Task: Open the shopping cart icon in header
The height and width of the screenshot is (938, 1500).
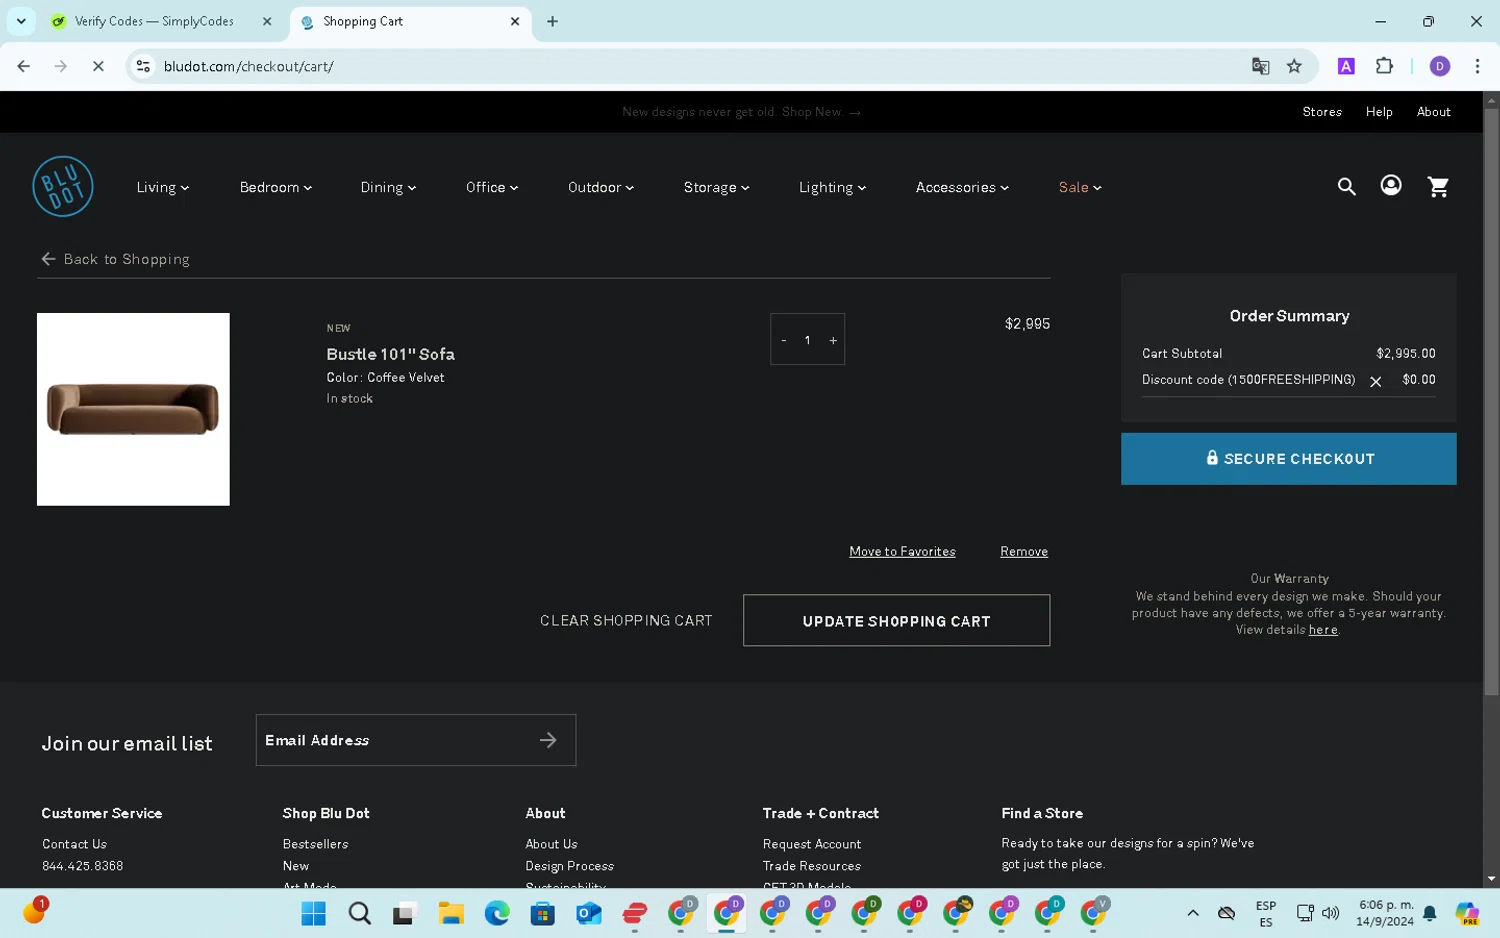Action: (x=1438, y=186)
